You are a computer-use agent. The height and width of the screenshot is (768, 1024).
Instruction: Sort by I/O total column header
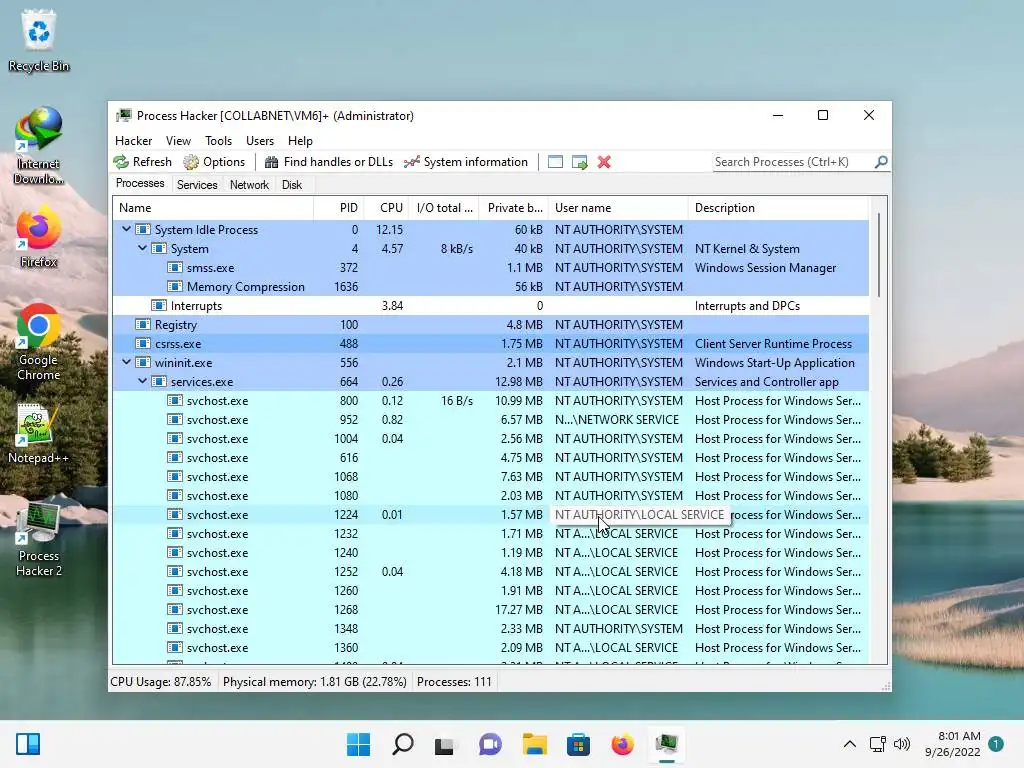click(444, 208)
